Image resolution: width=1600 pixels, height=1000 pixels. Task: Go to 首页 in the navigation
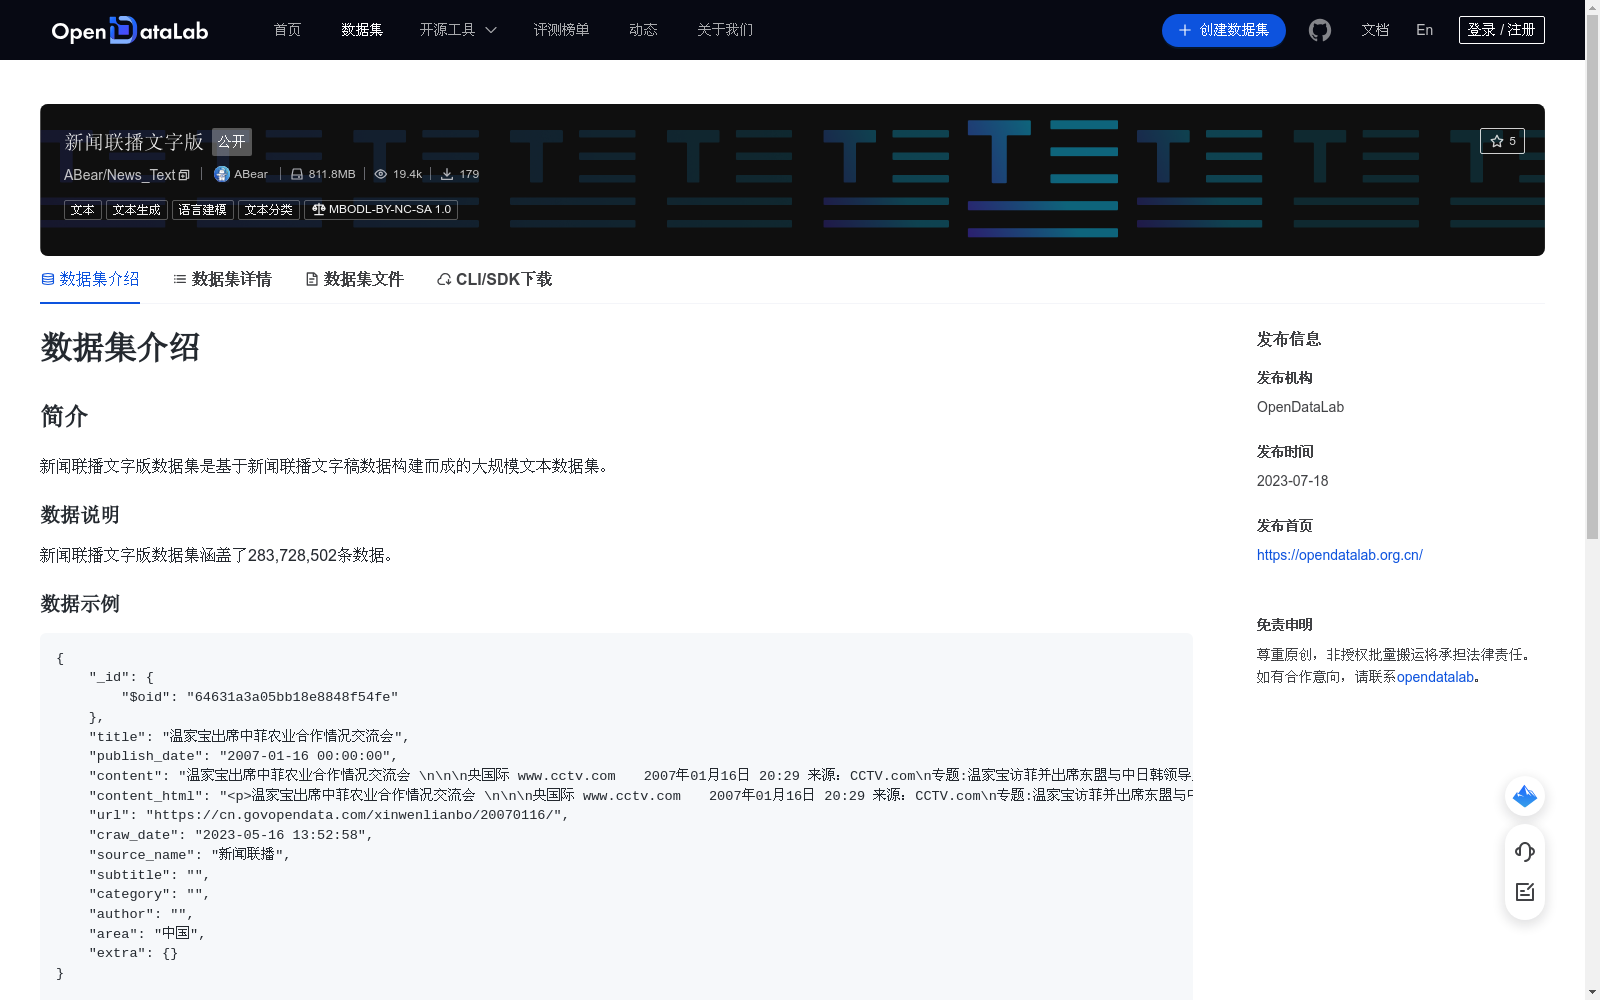(288, 30)
